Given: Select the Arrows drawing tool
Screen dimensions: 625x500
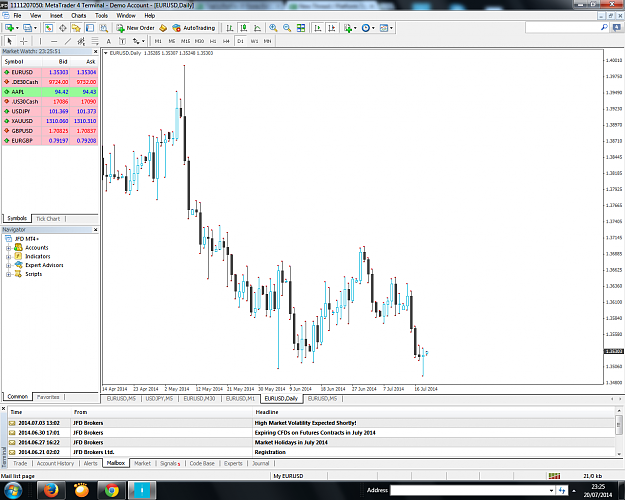Looking at the screenshot, I should coord(136,41).
